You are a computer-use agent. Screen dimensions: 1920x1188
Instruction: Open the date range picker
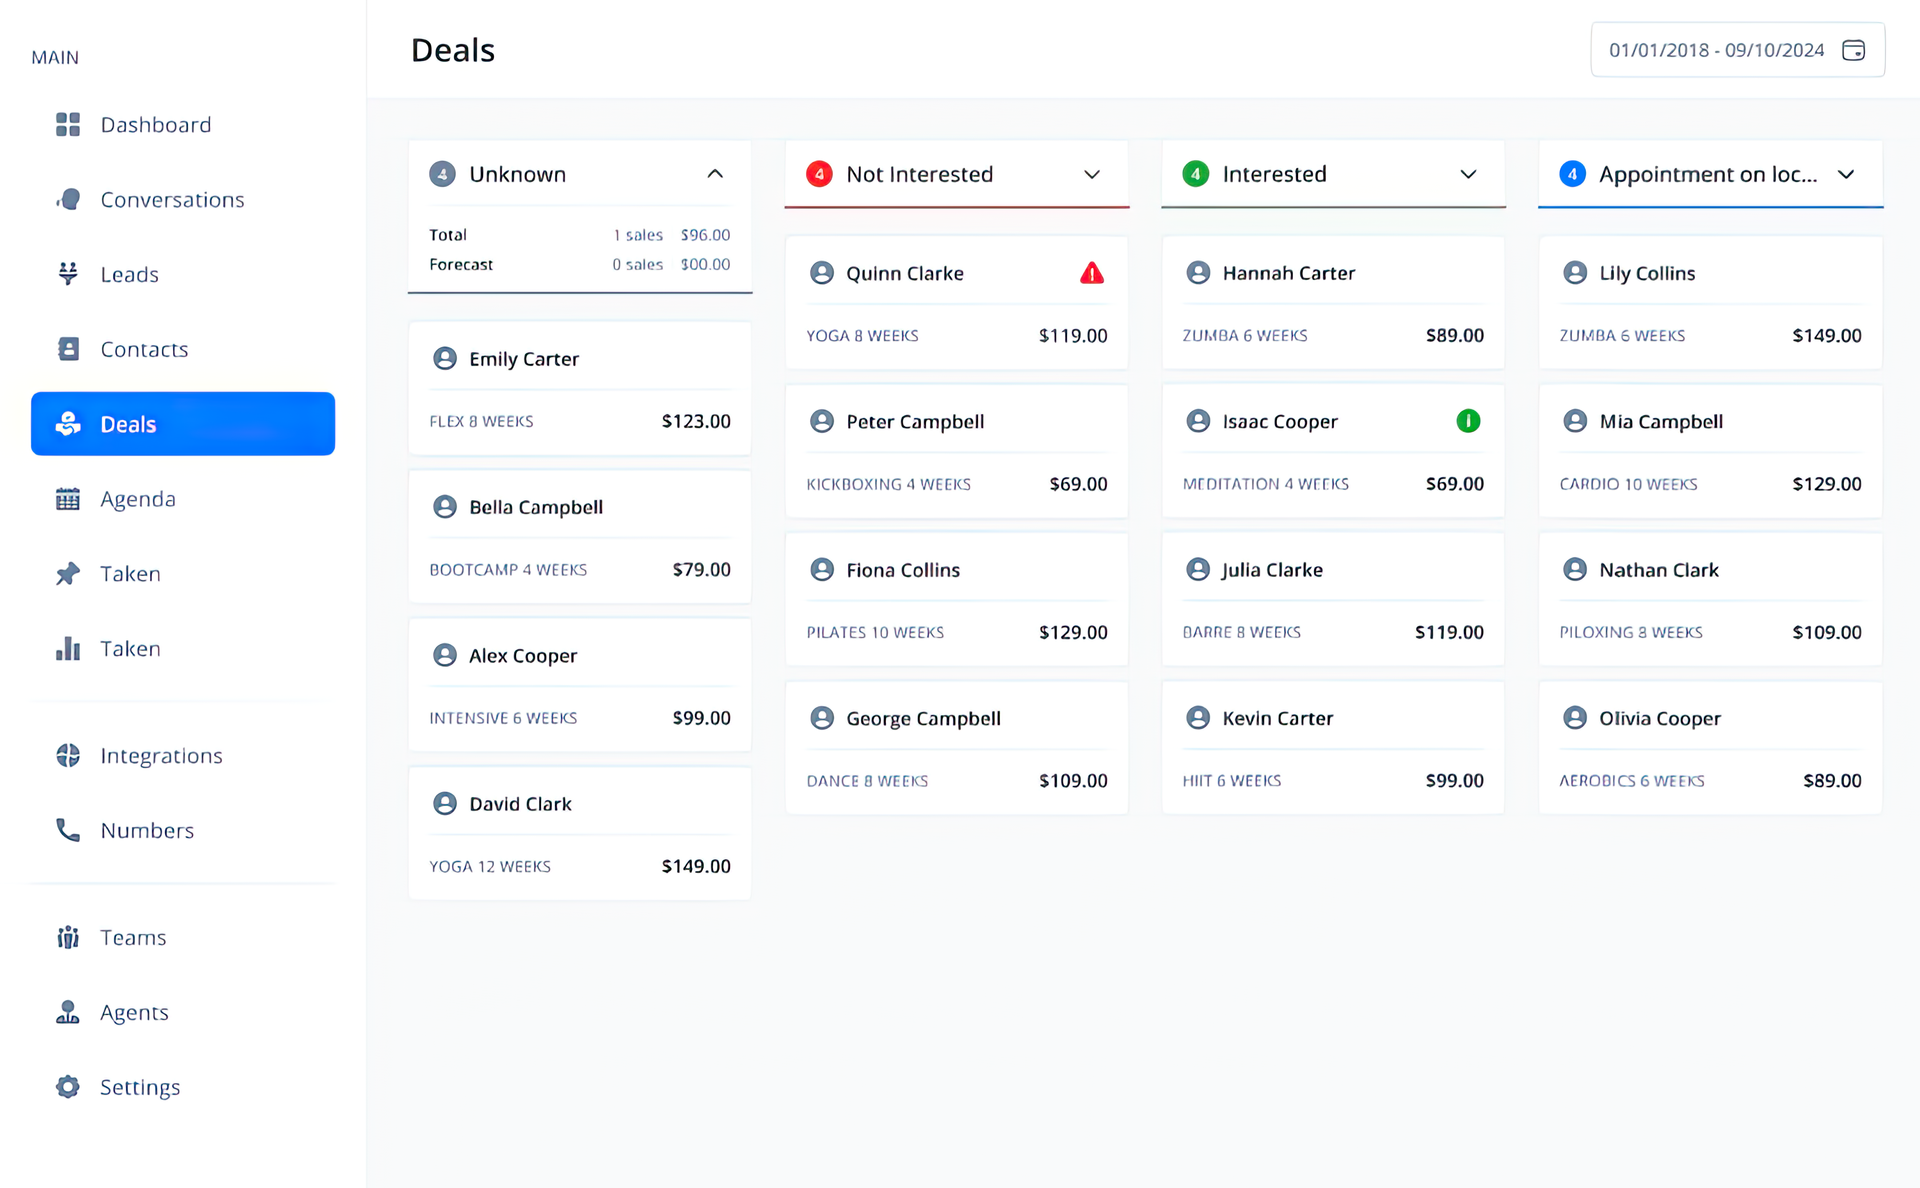[x=1737, y=49]
